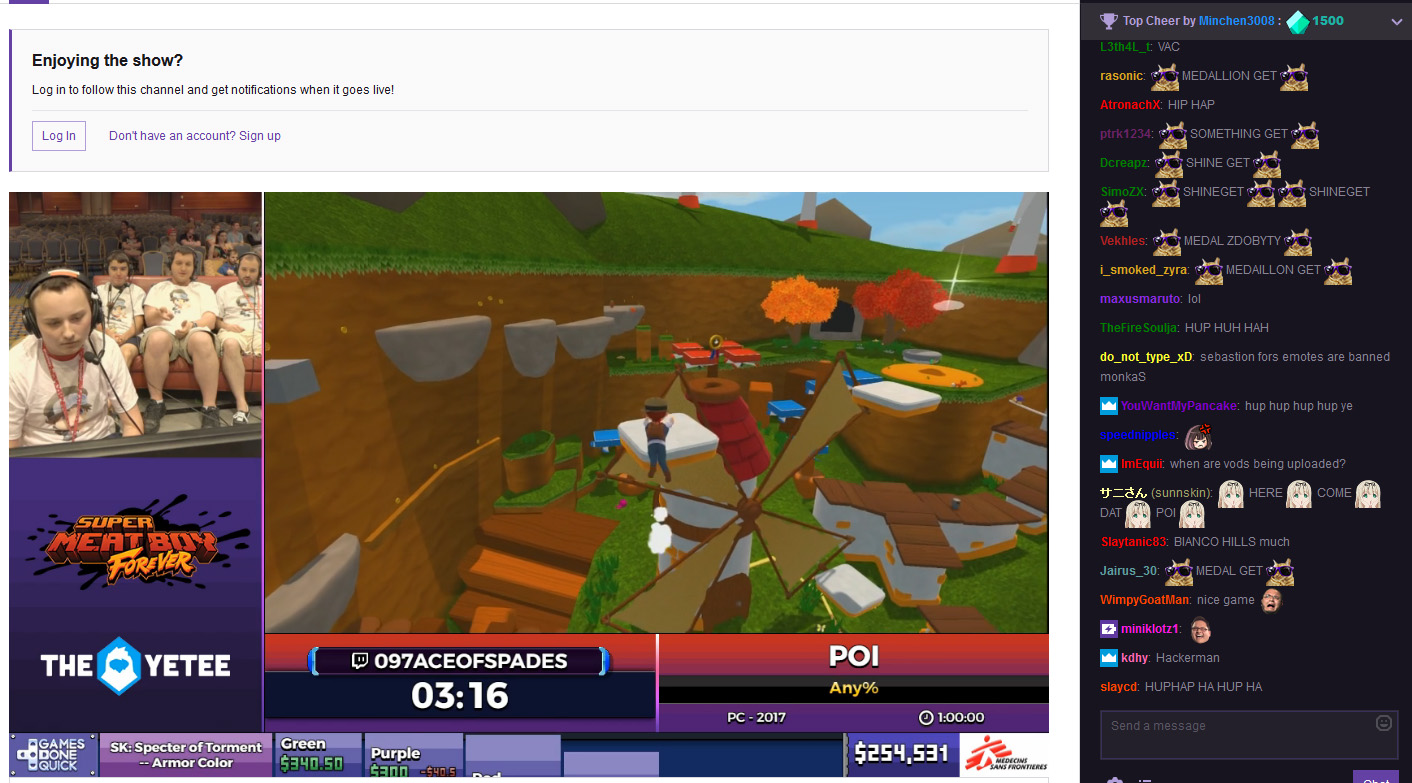The width and height of the screenshot is (1412, 783).
Task: Click username Slaytanic83 in chat
Action: [x=1134, y=542]
